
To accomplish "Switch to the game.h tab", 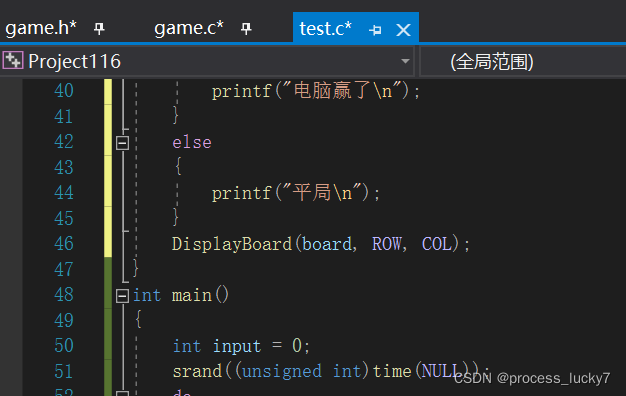I will [x=41, y=28].
